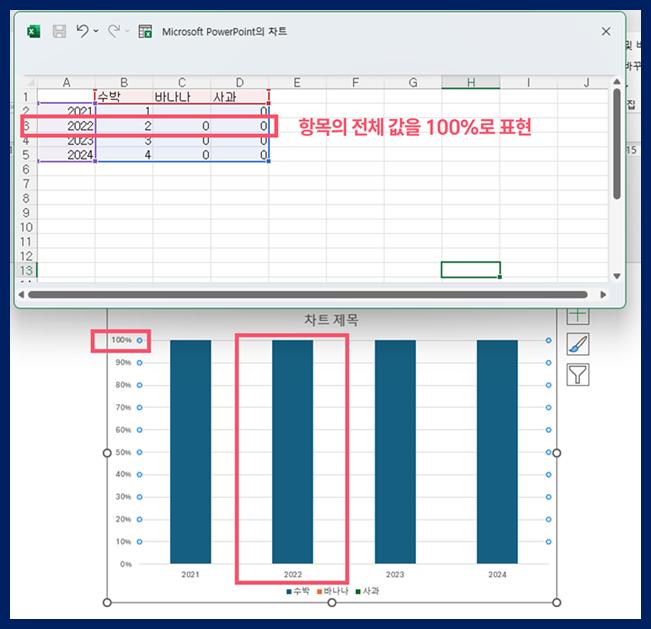Image resolution: width=651 pixels, height=629 pixels.
Task: Select the 2024 chart bar
Action: (497, 452)
